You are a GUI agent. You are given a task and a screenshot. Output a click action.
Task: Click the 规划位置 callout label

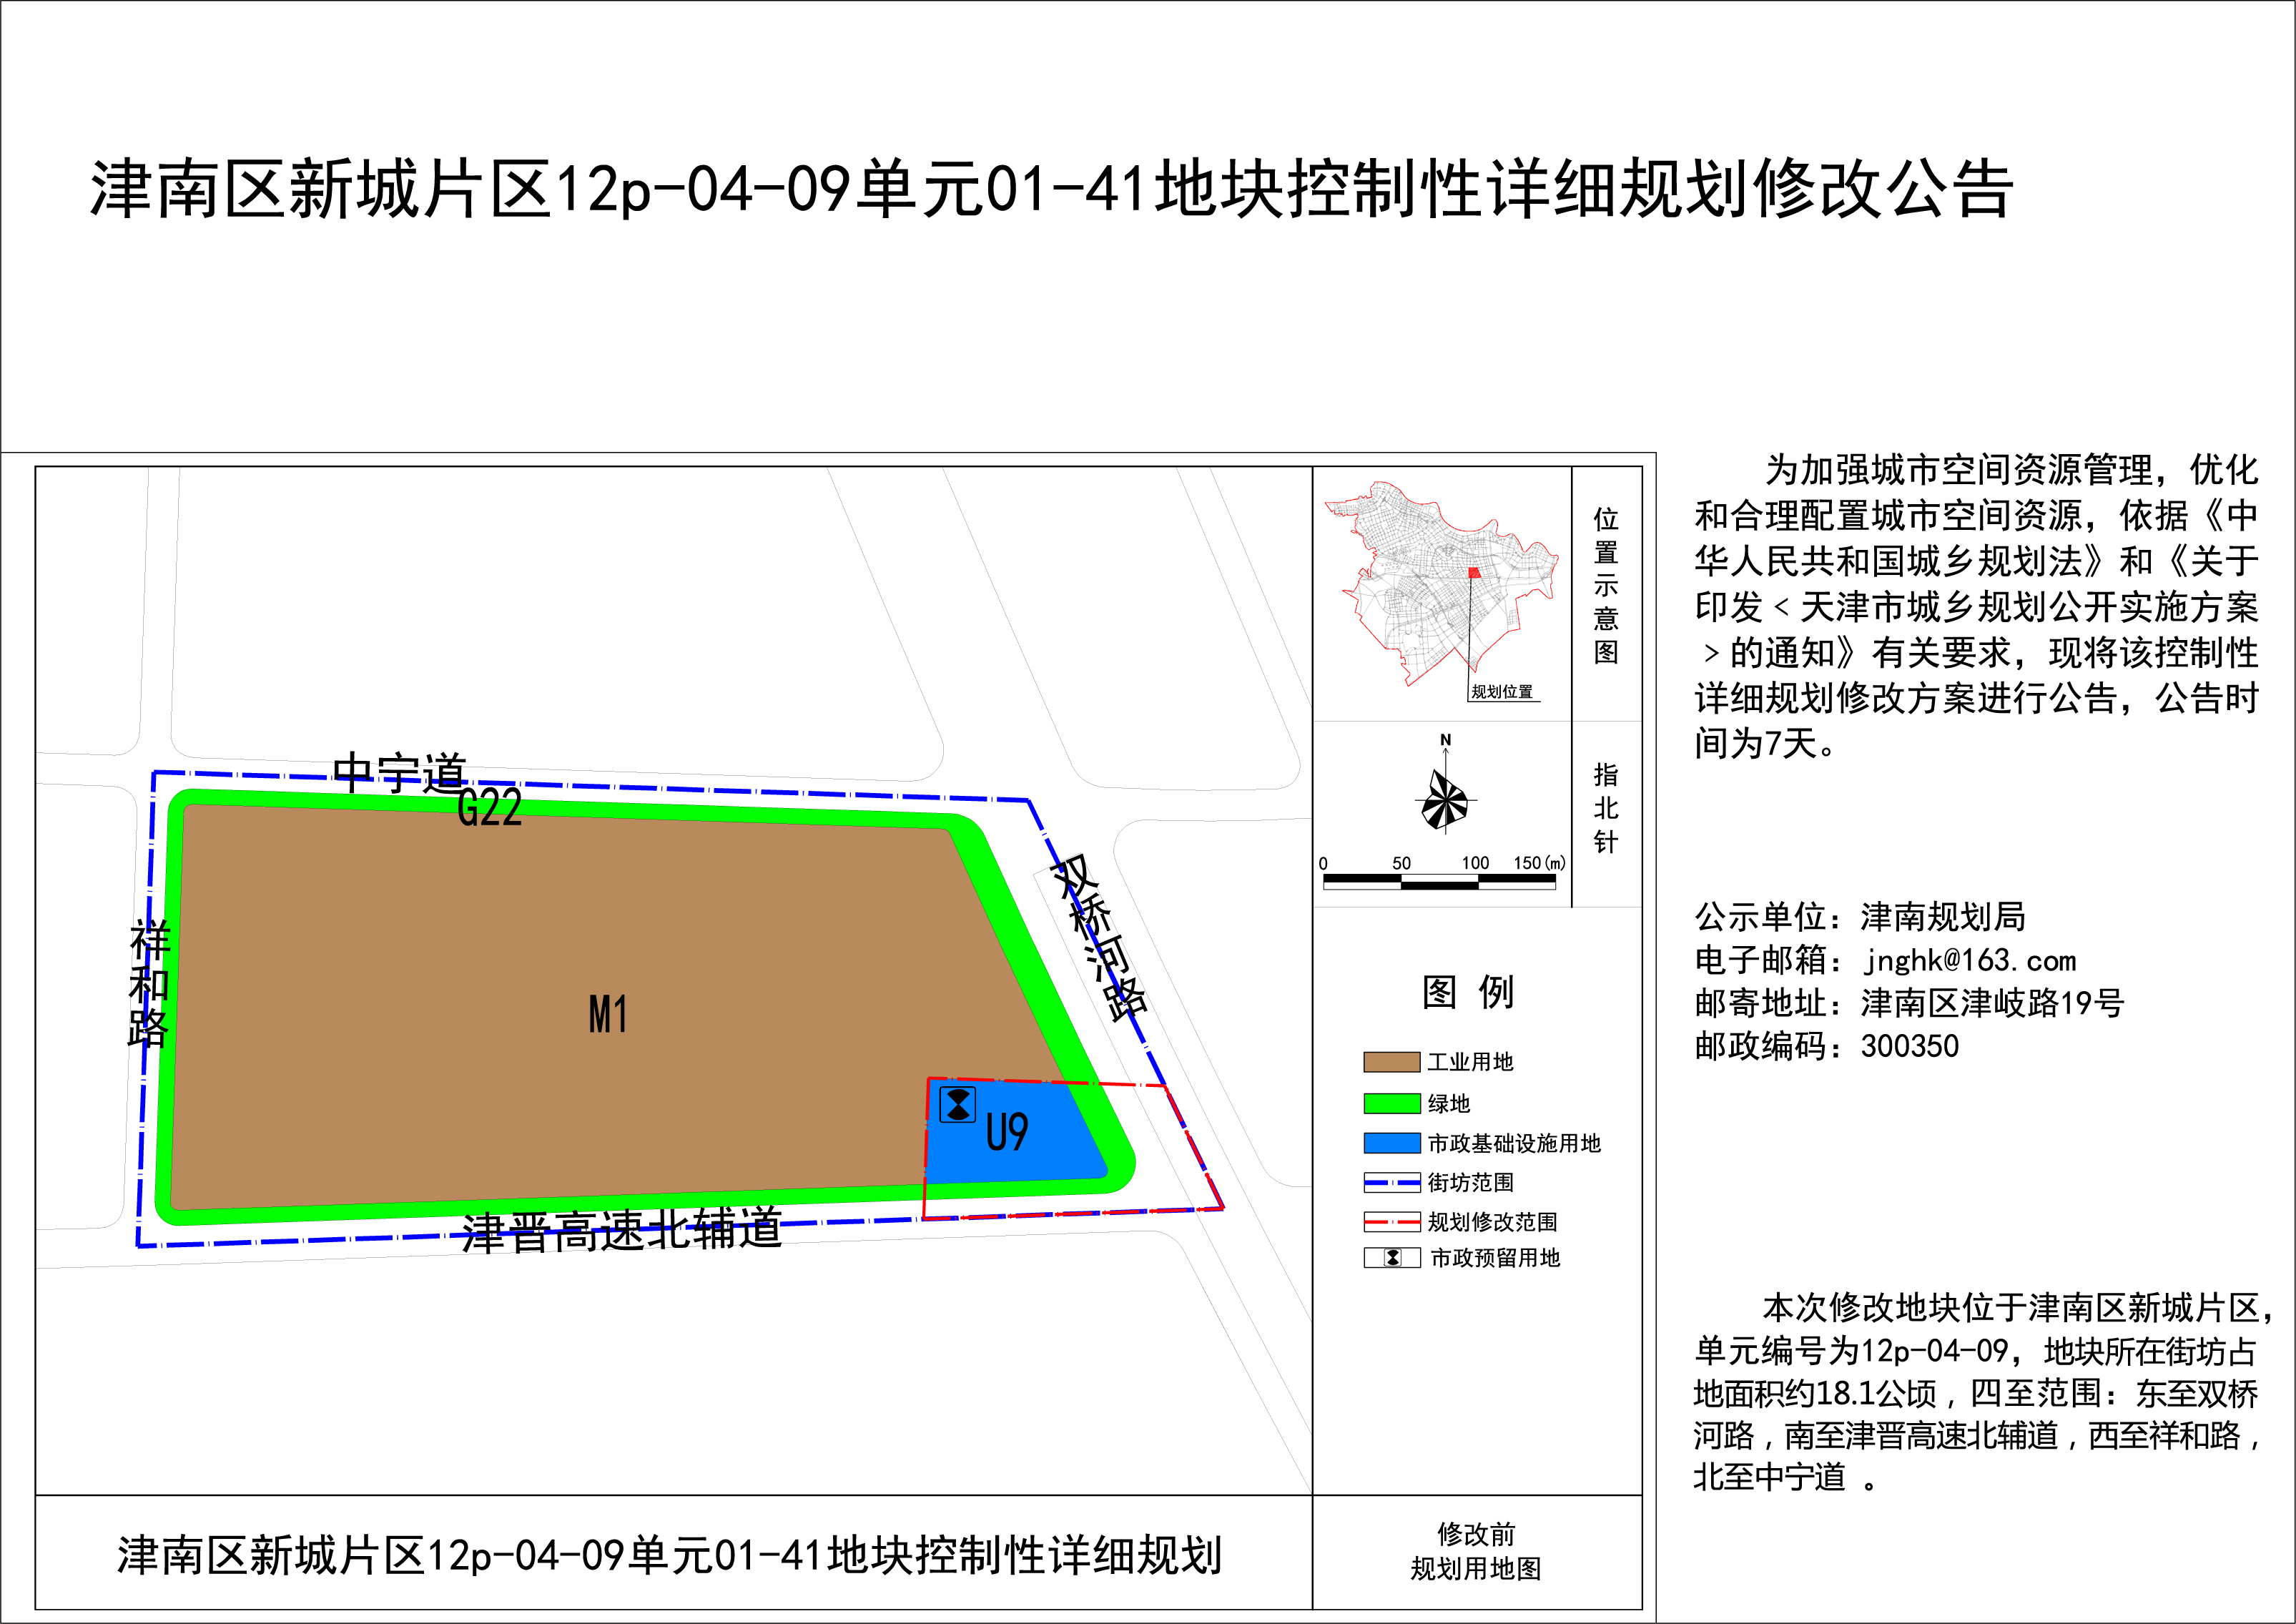(1502, 692)
